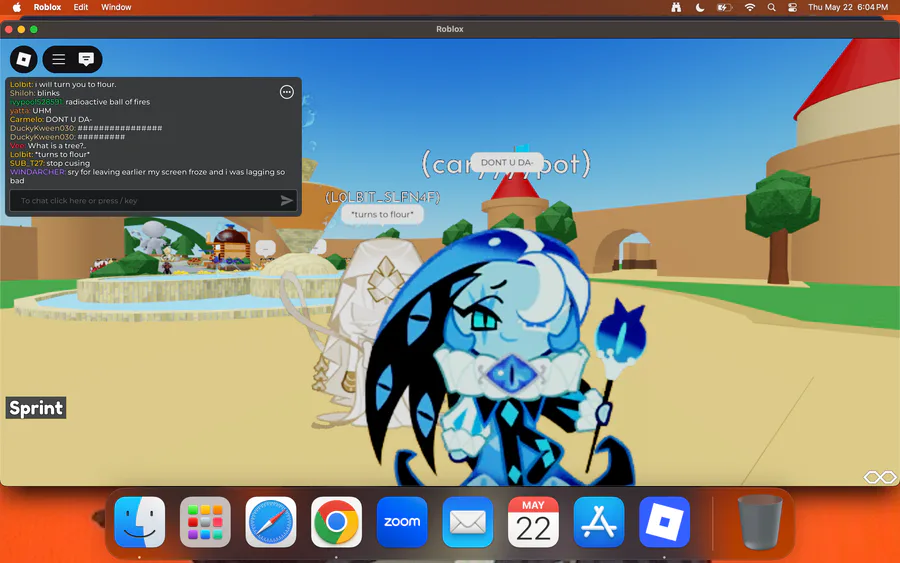Open the Trash in the Dock
The image size is (900, 563).
tap(759, 522)
